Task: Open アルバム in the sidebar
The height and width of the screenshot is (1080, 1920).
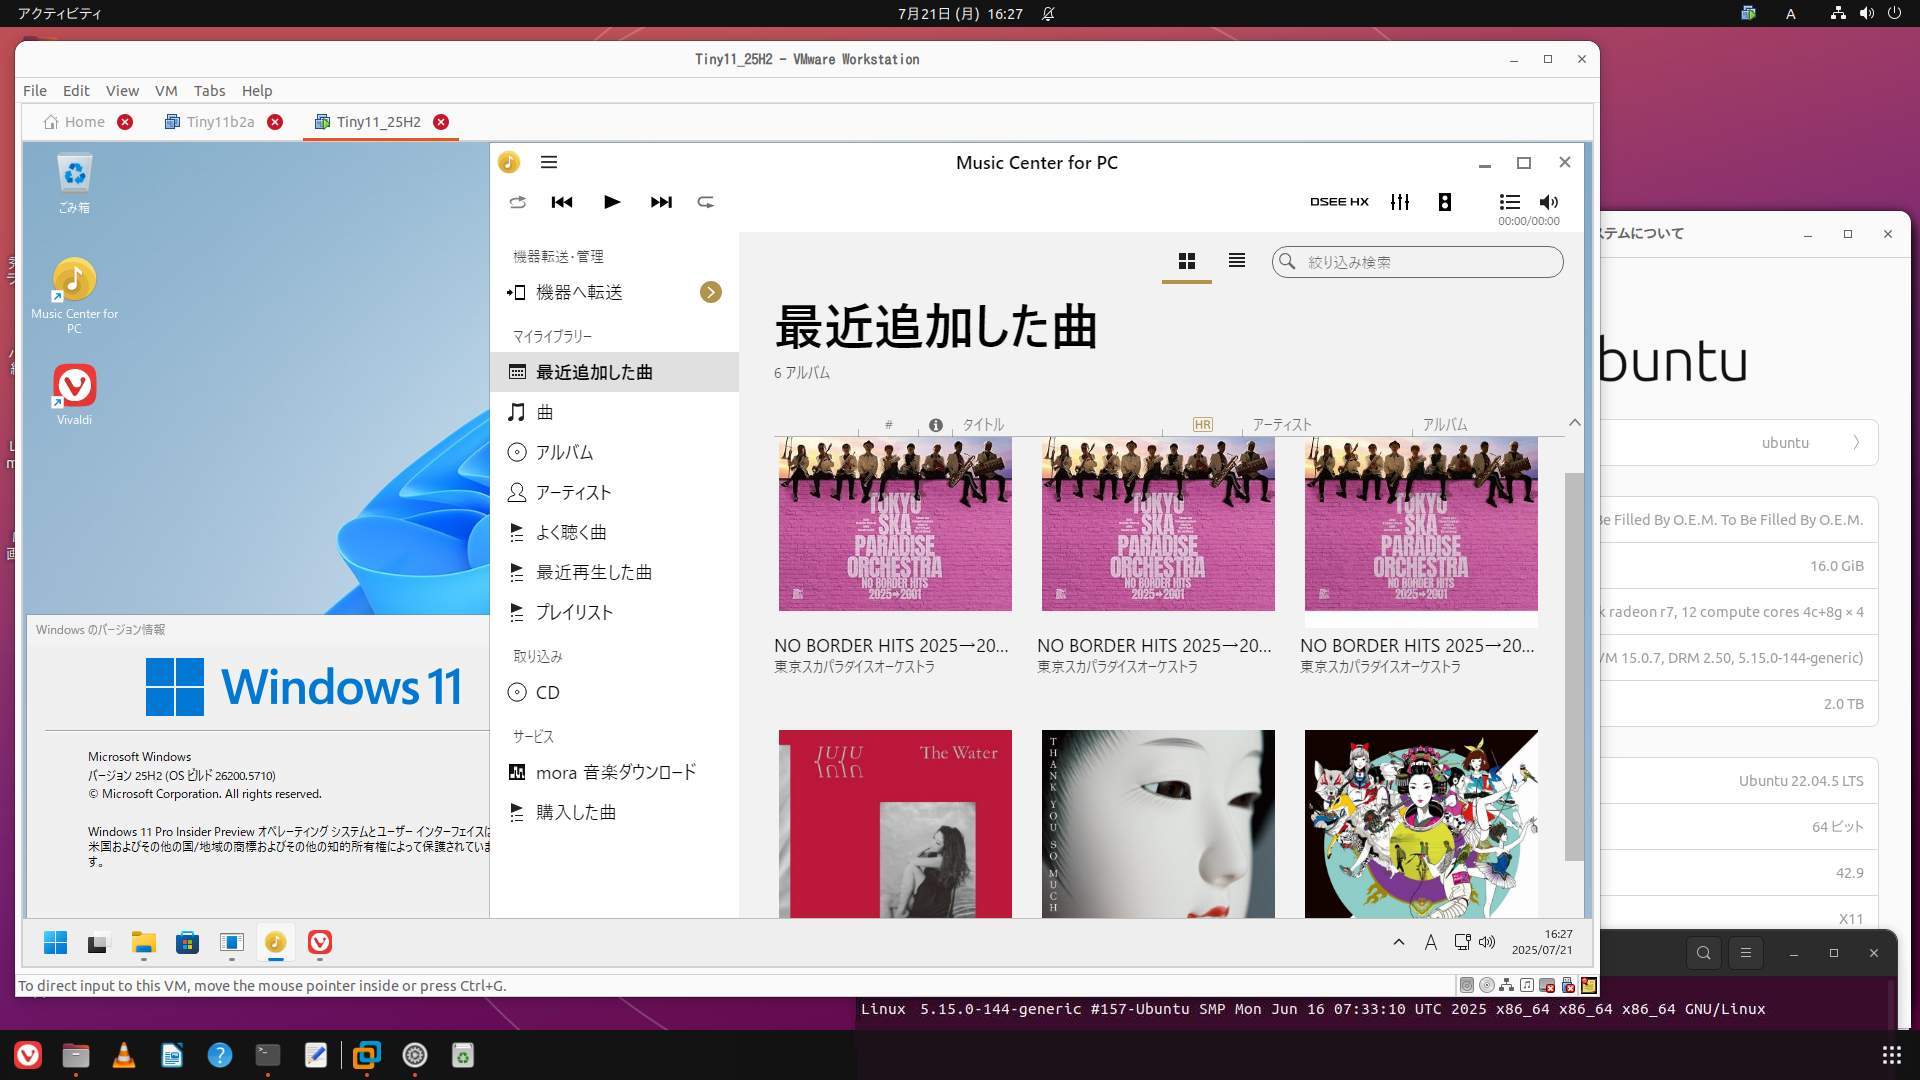Action: pyautogui.click(x=614, y=452)
